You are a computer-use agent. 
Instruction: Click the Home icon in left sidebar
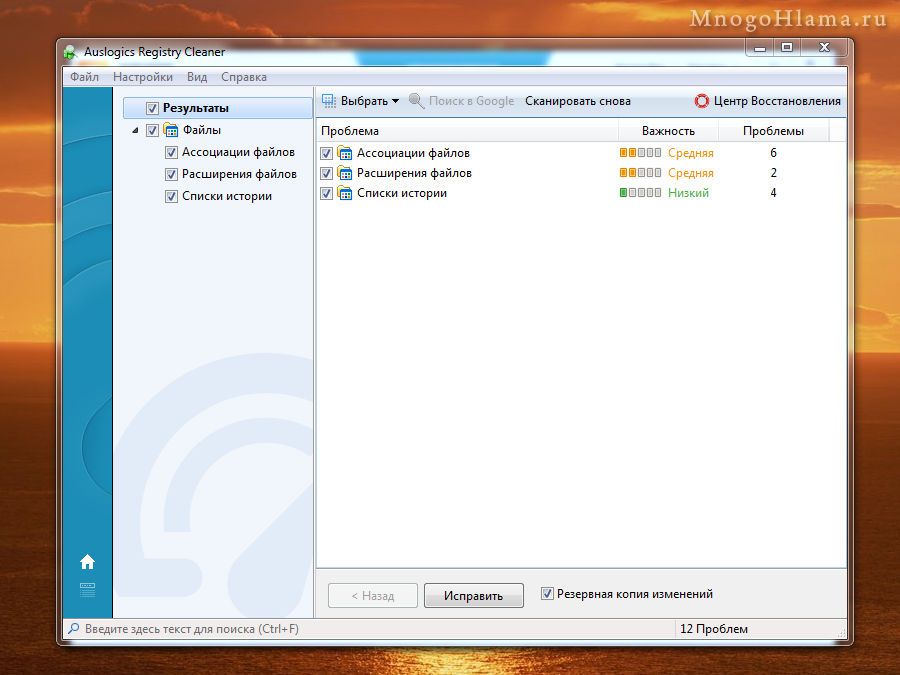click(87, 562)
